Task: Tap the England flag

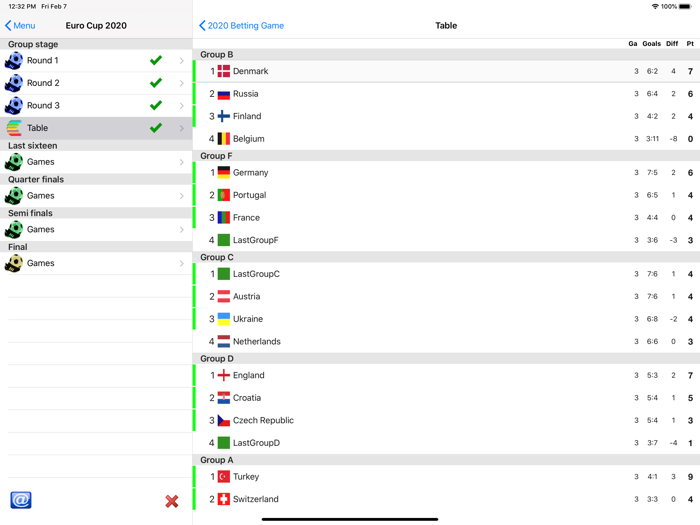Action: (x=224, y=375)
